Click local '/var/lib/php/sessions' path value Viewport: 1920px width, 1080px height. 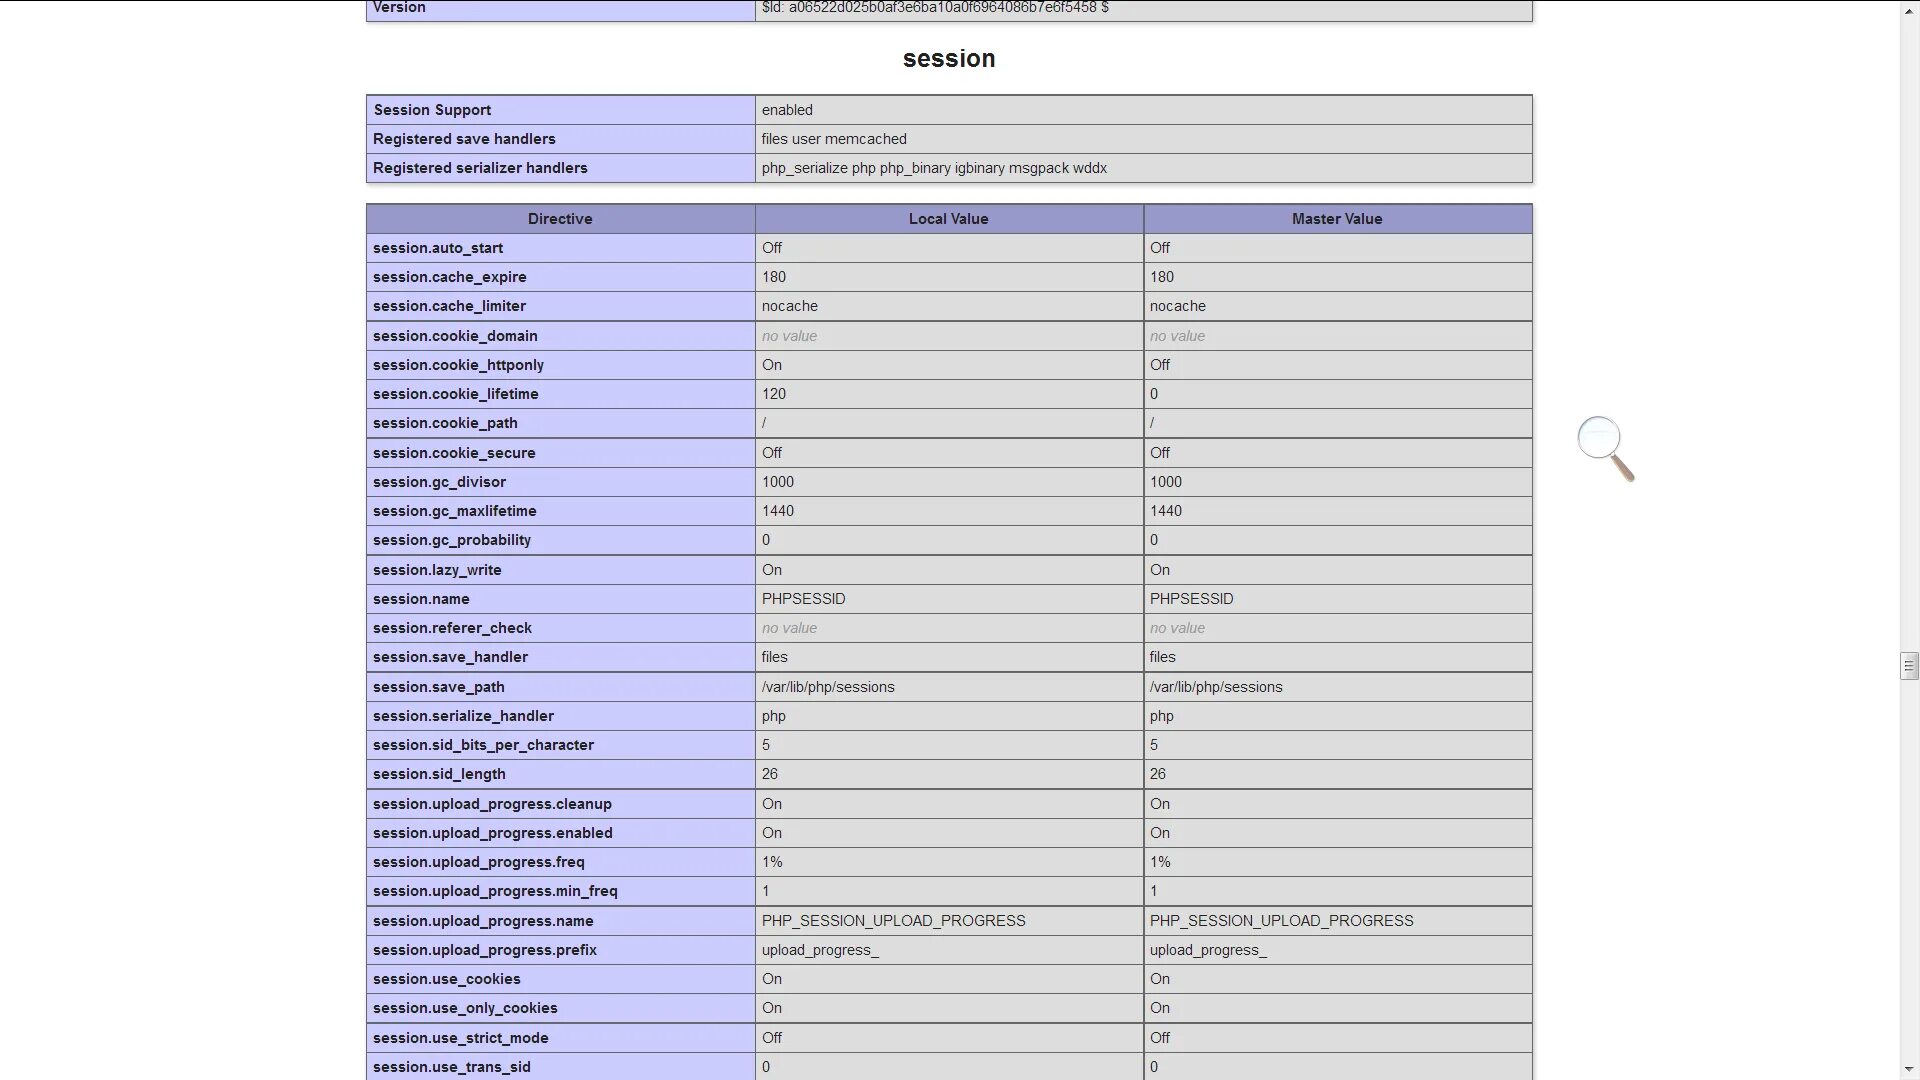coord(828,687)
